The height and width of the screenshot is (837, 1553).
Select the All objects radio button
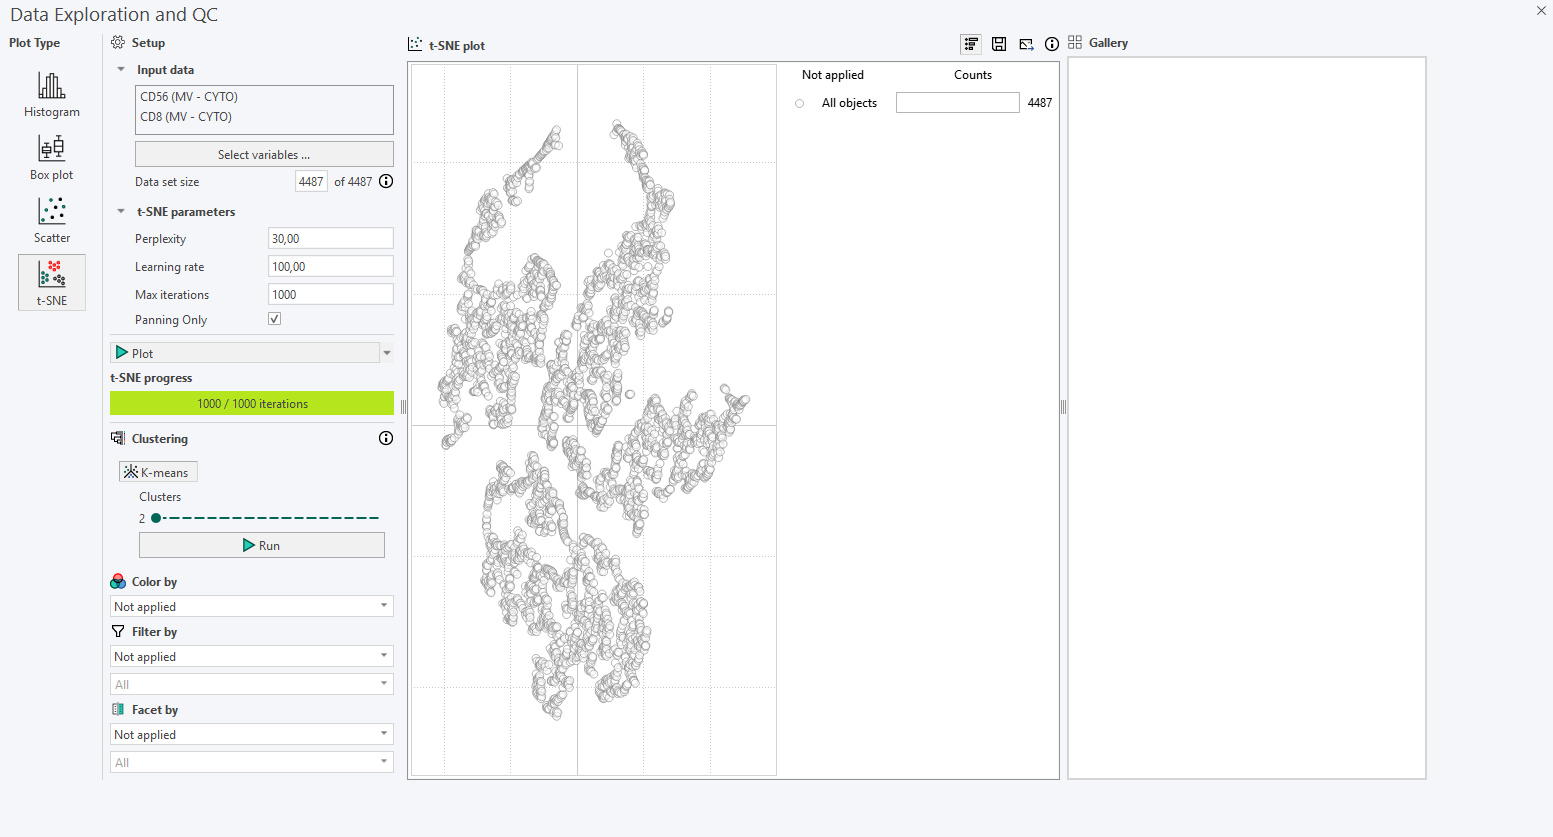coord(799,103)
